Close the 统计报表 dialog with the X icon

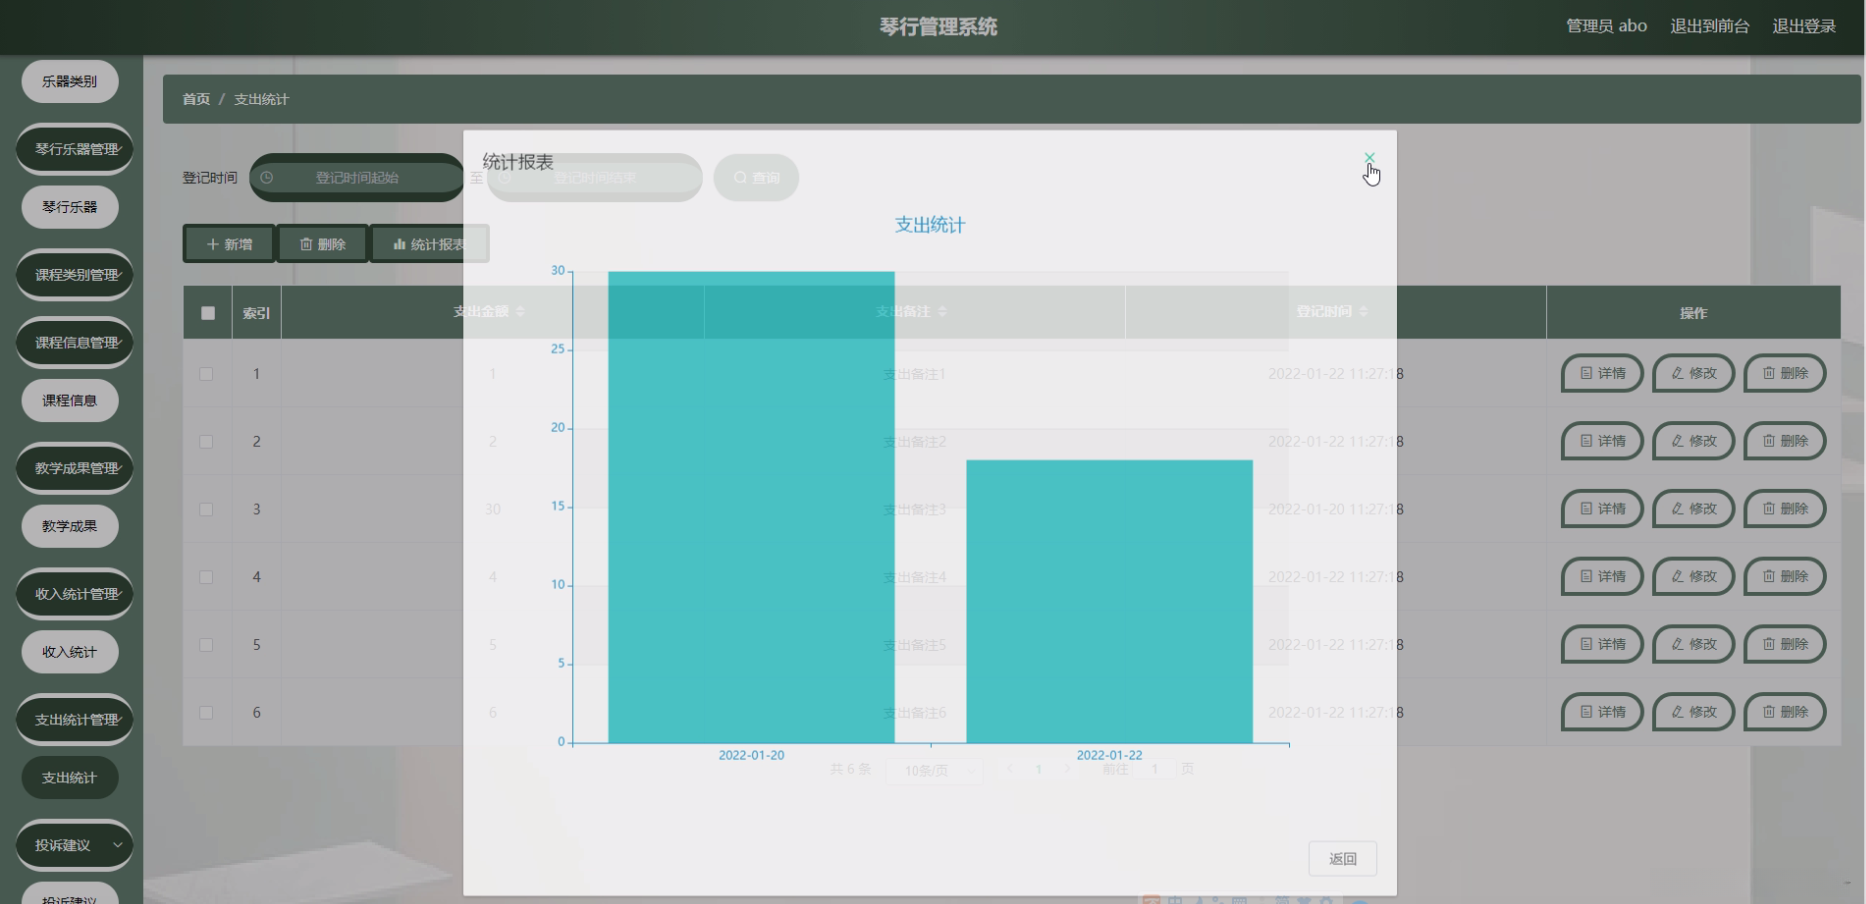click(1369, 158)
